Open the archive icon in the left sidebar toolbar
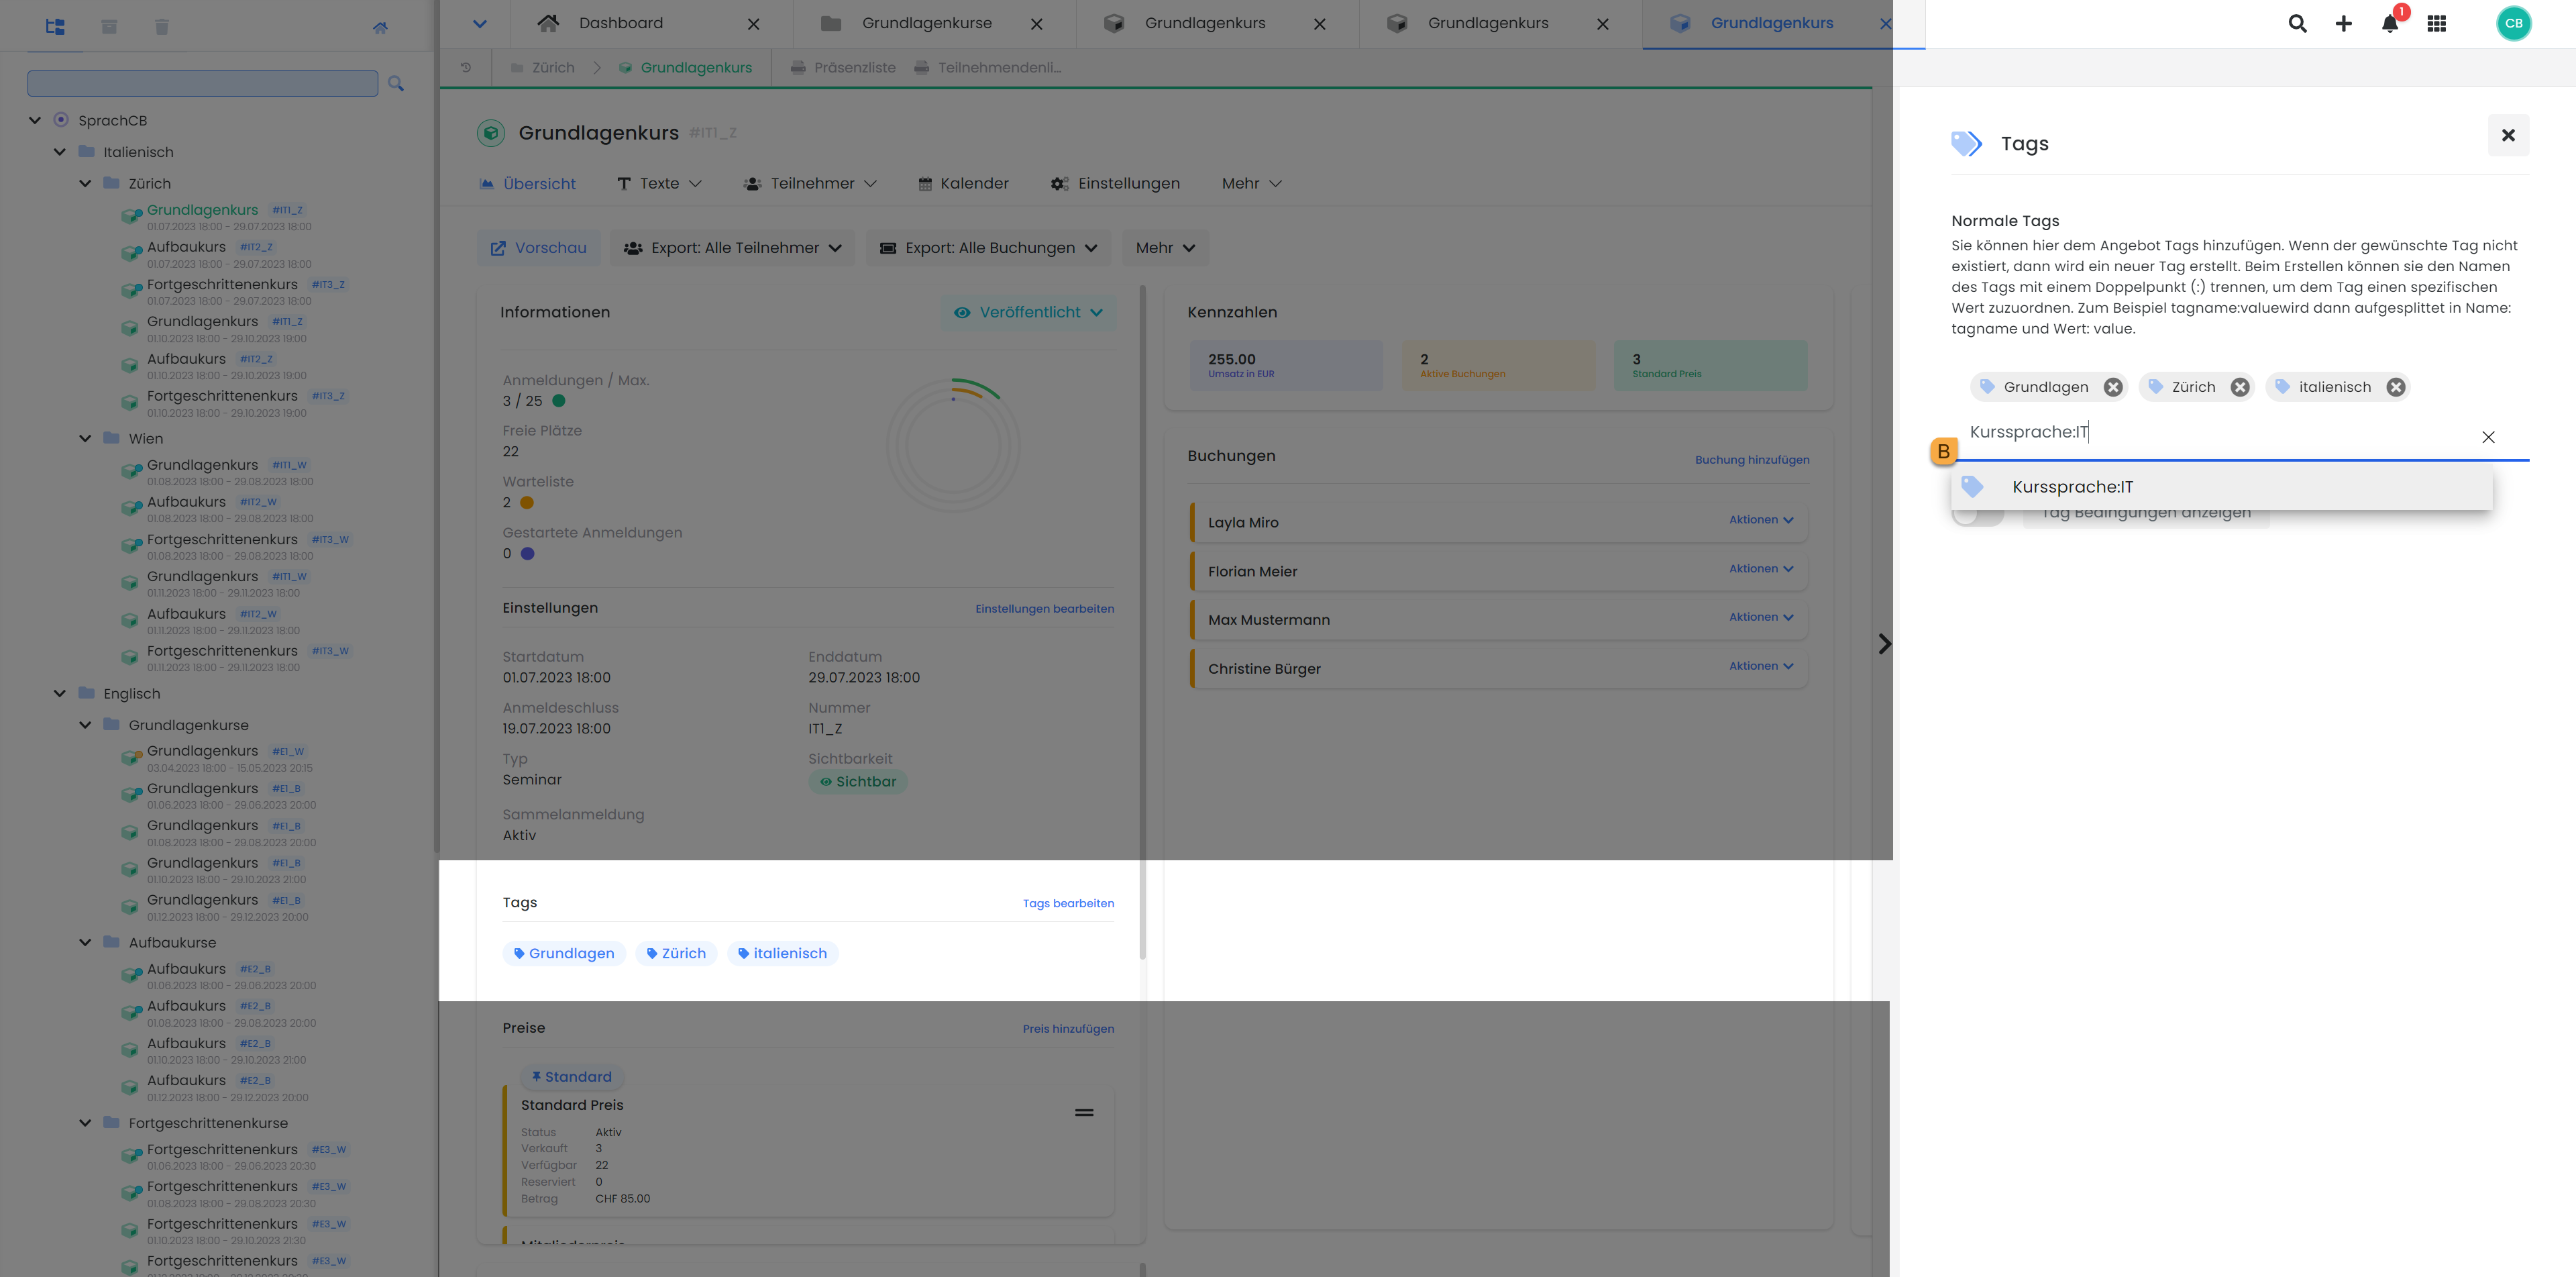Screen dimensions: 2576x1277 click(x=110, y=27)
